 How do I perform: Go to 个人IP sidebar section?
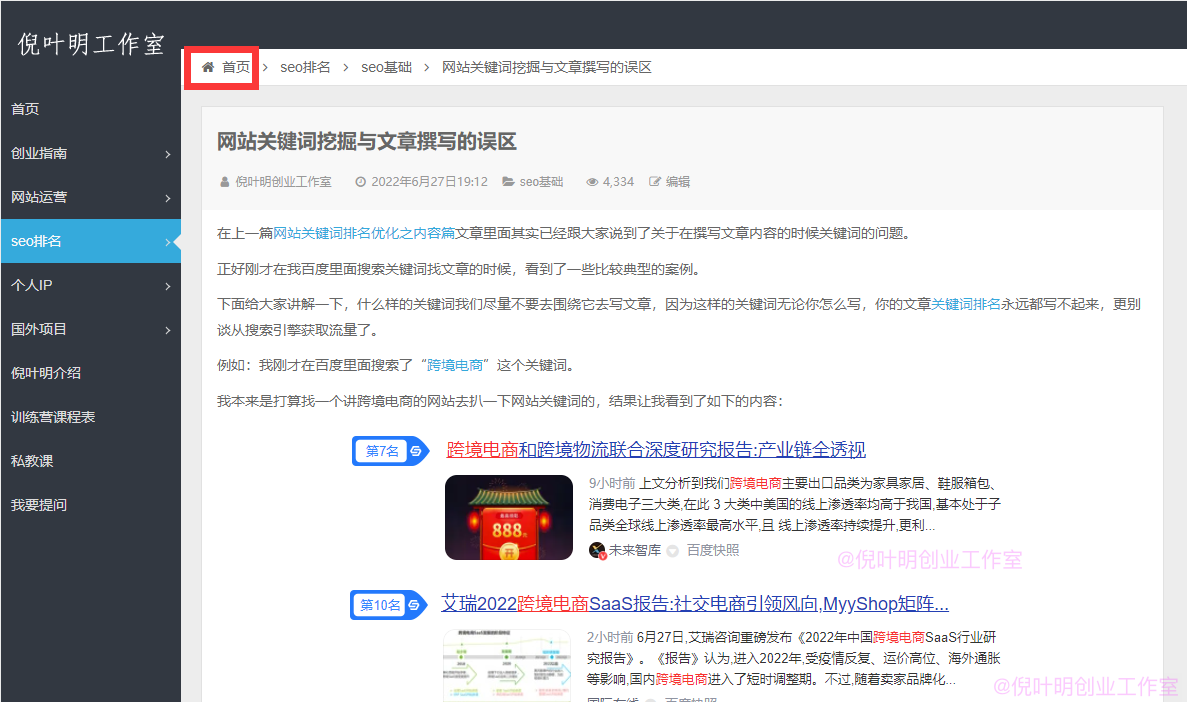tap(91, 285)
